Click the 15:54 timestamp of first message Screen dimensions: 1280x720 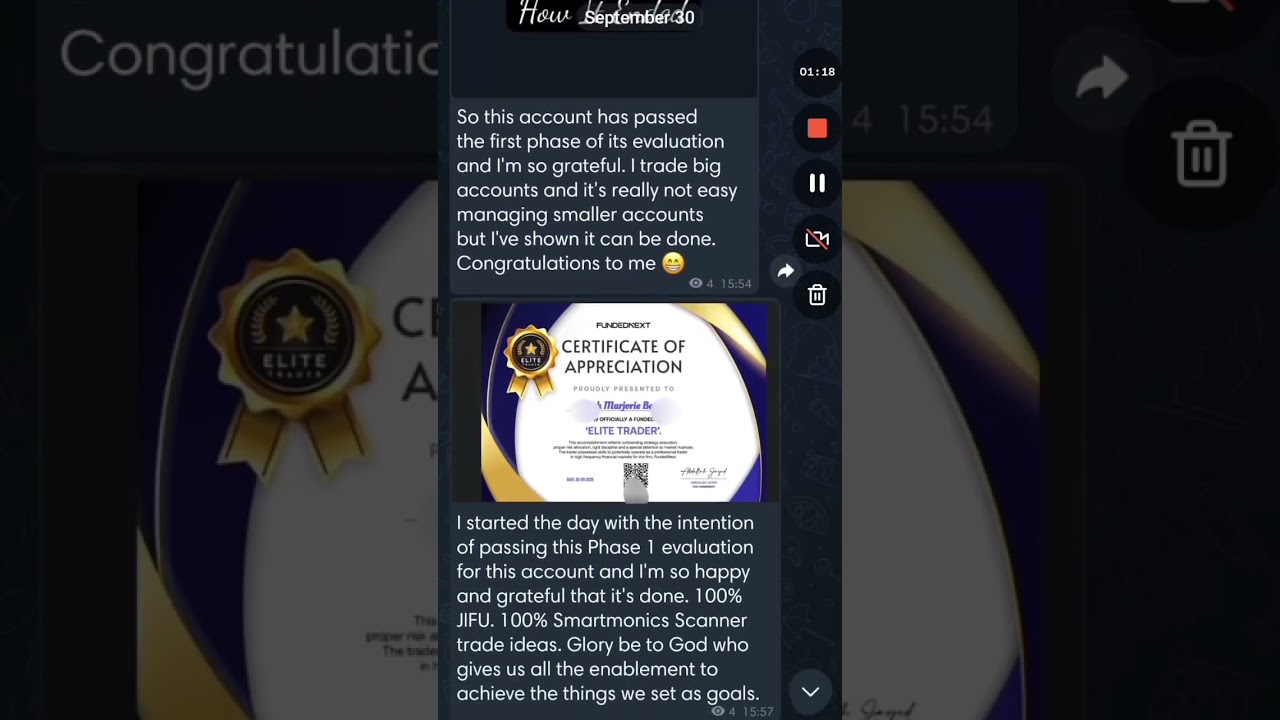[x=736, y=284]
